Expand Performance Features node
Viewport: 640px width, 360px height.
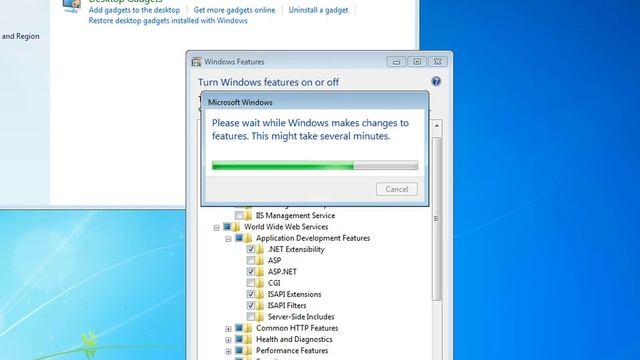tap(229, 351)
